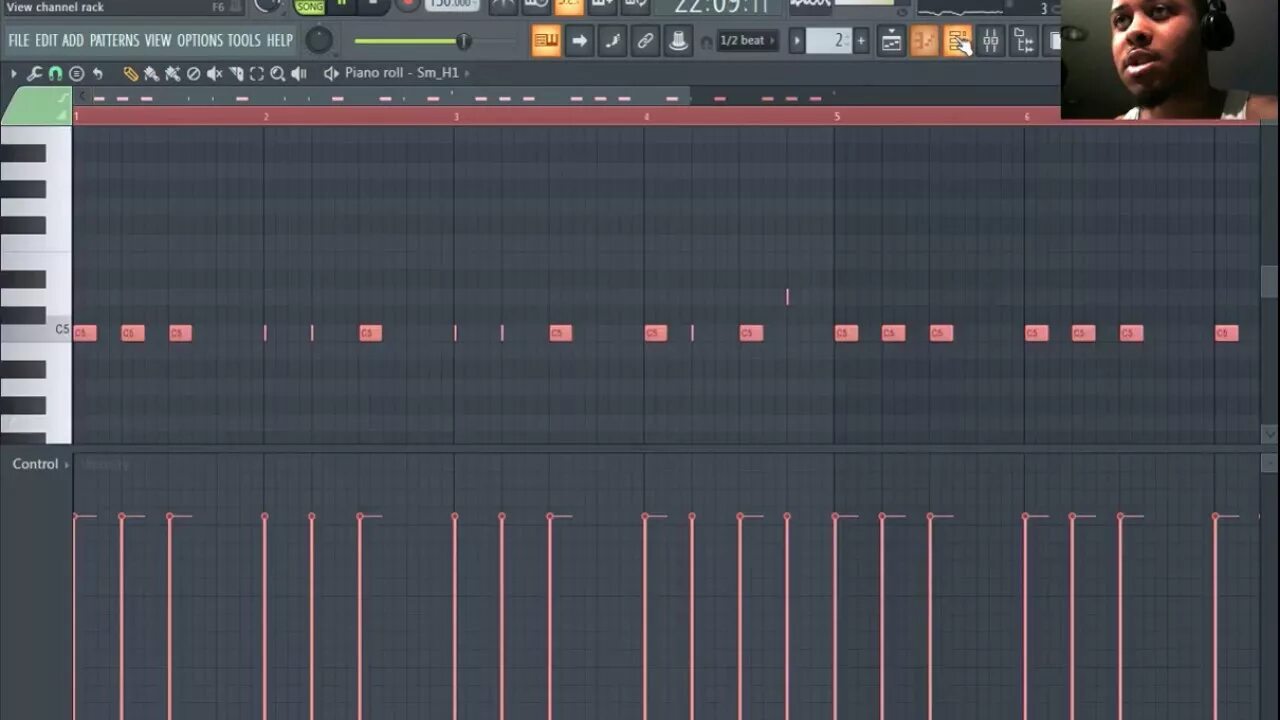The width and height of the screenshot is (1280, 720).
Task: Click the 'View channel rack' hint text
Action: point(55,7)
